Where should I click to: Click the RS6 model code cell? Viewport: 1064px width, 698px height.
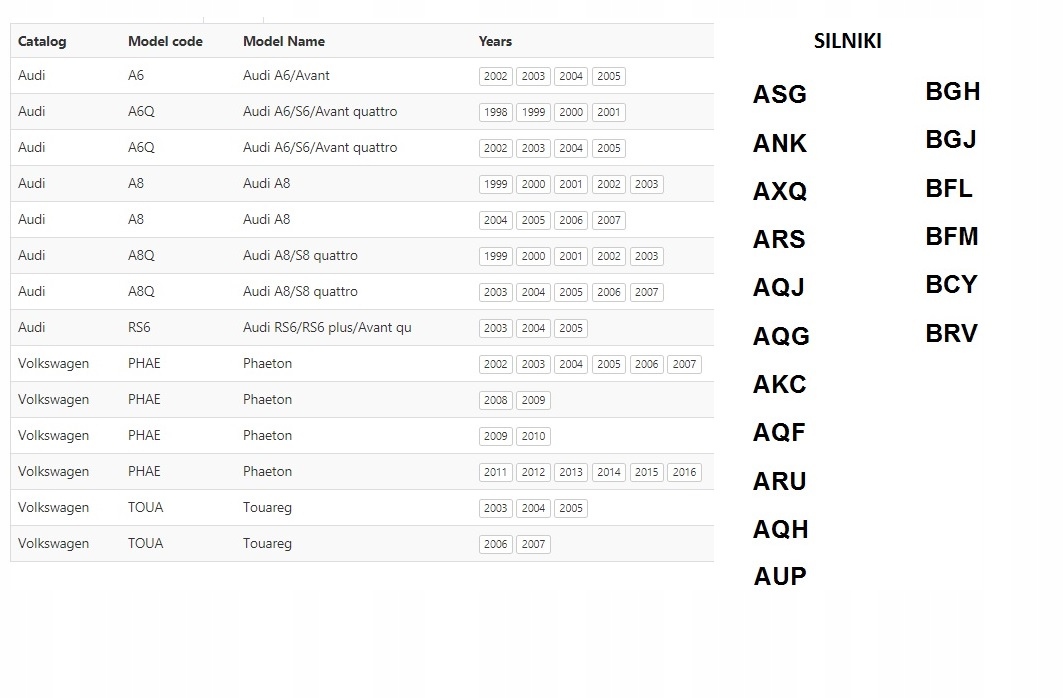tap(139, 327)
